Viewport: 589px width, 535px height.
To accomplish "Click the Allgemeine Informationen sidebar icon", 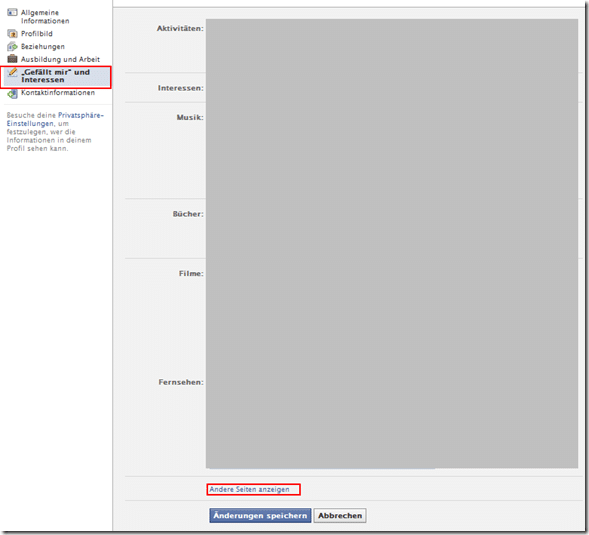I will pos(12,12).
